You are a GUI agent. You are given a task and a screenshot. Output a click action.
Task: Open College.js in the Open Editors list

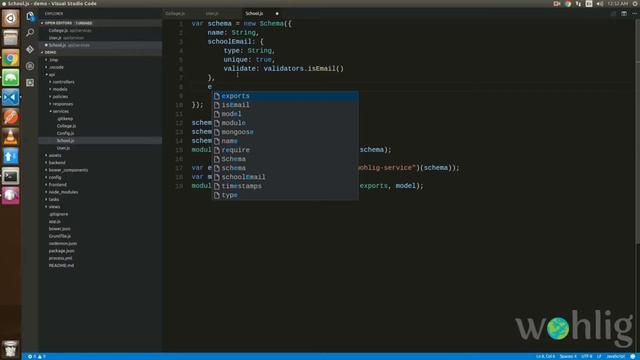click(100, 30)
